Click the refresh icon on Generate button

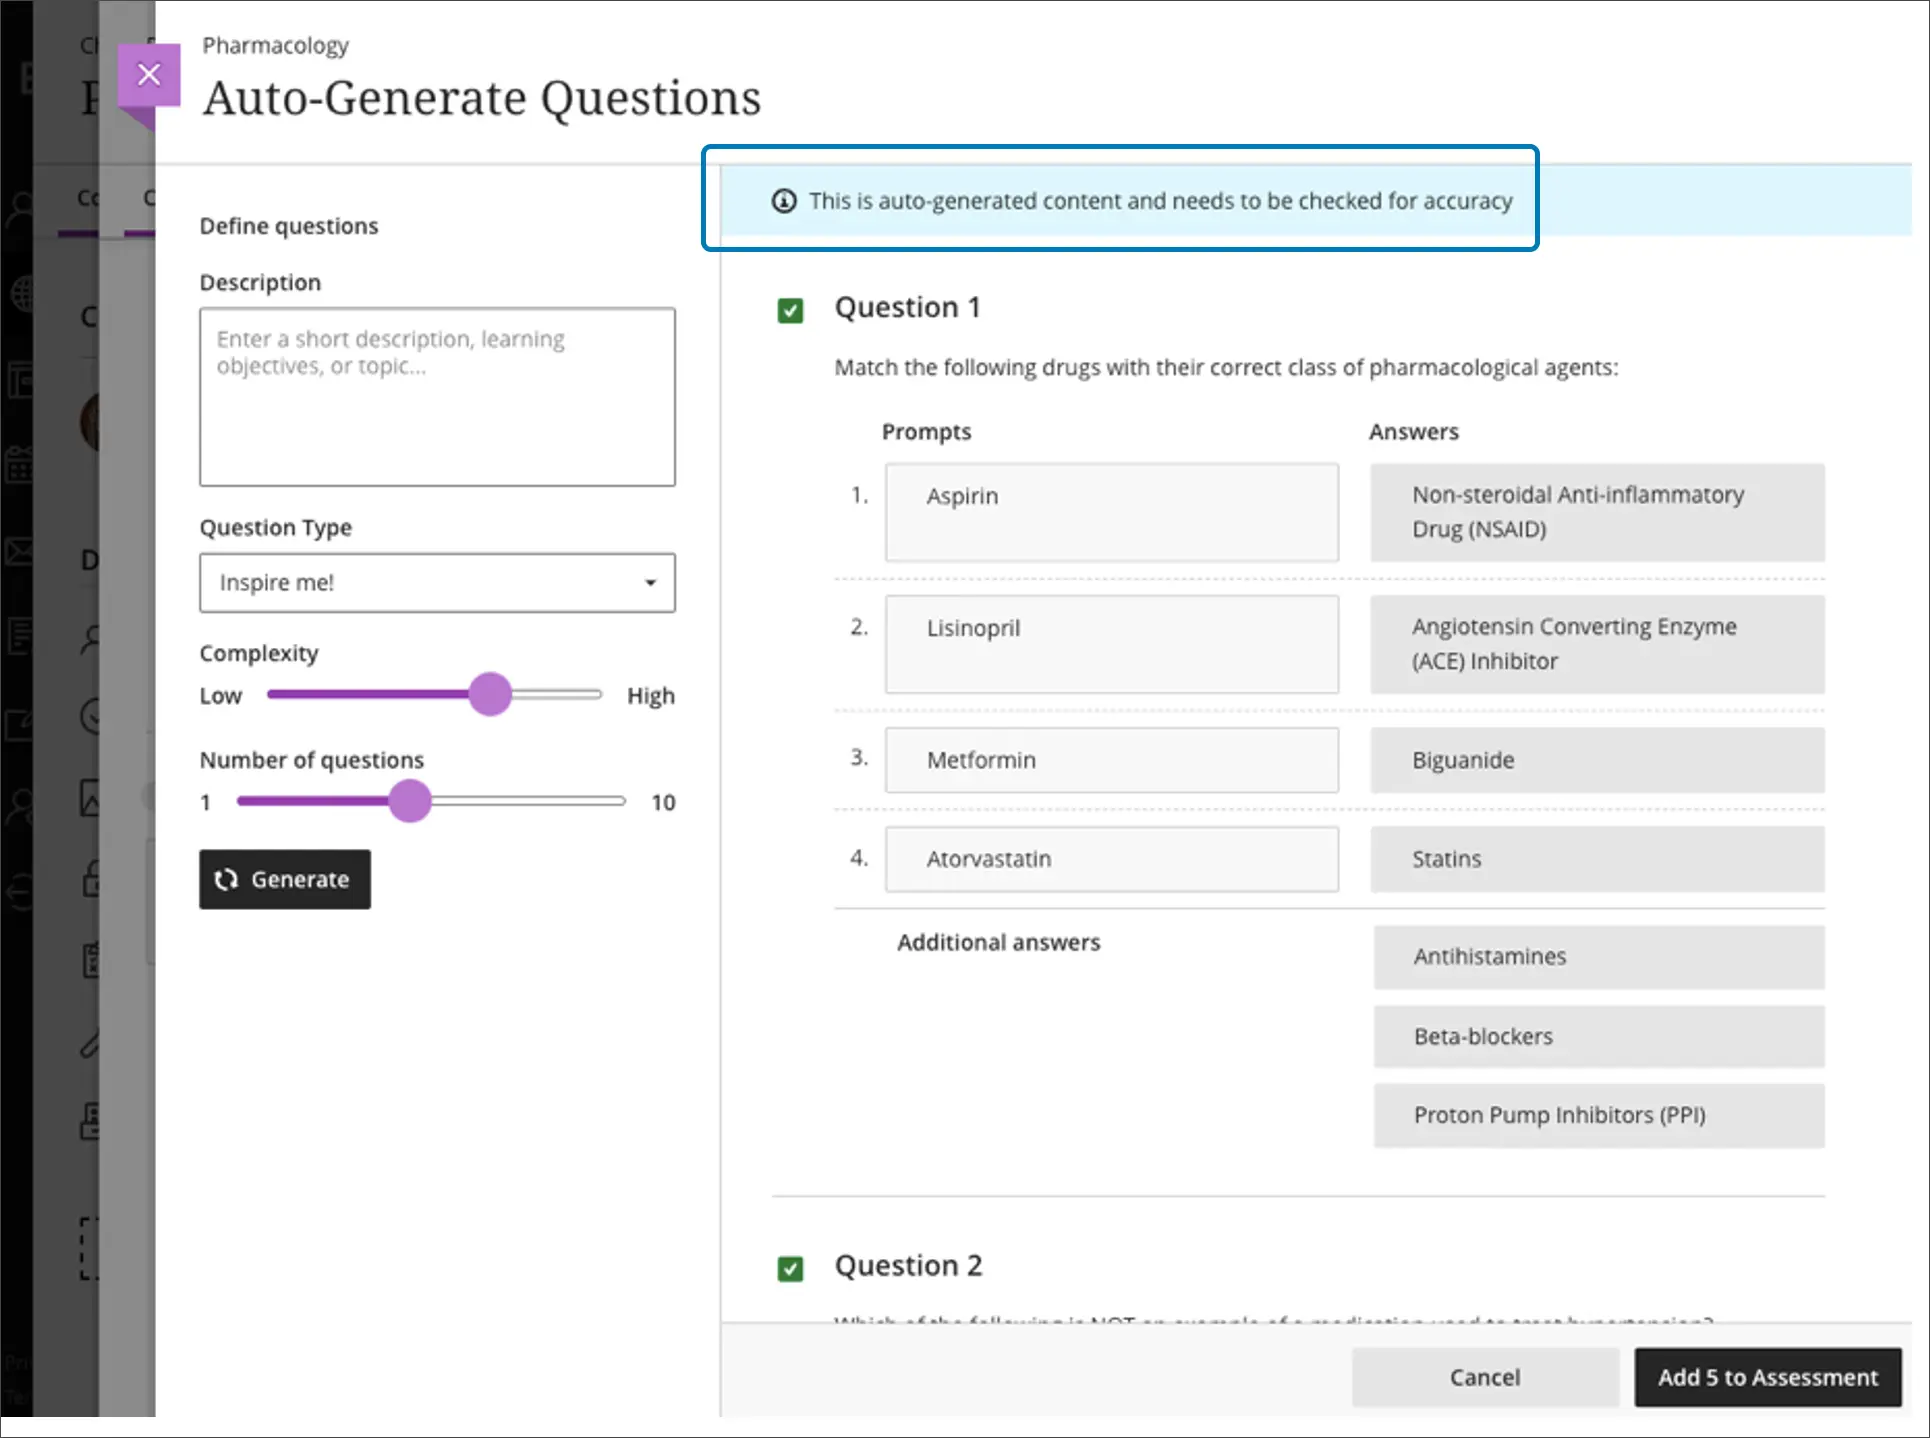coord(227,879)
